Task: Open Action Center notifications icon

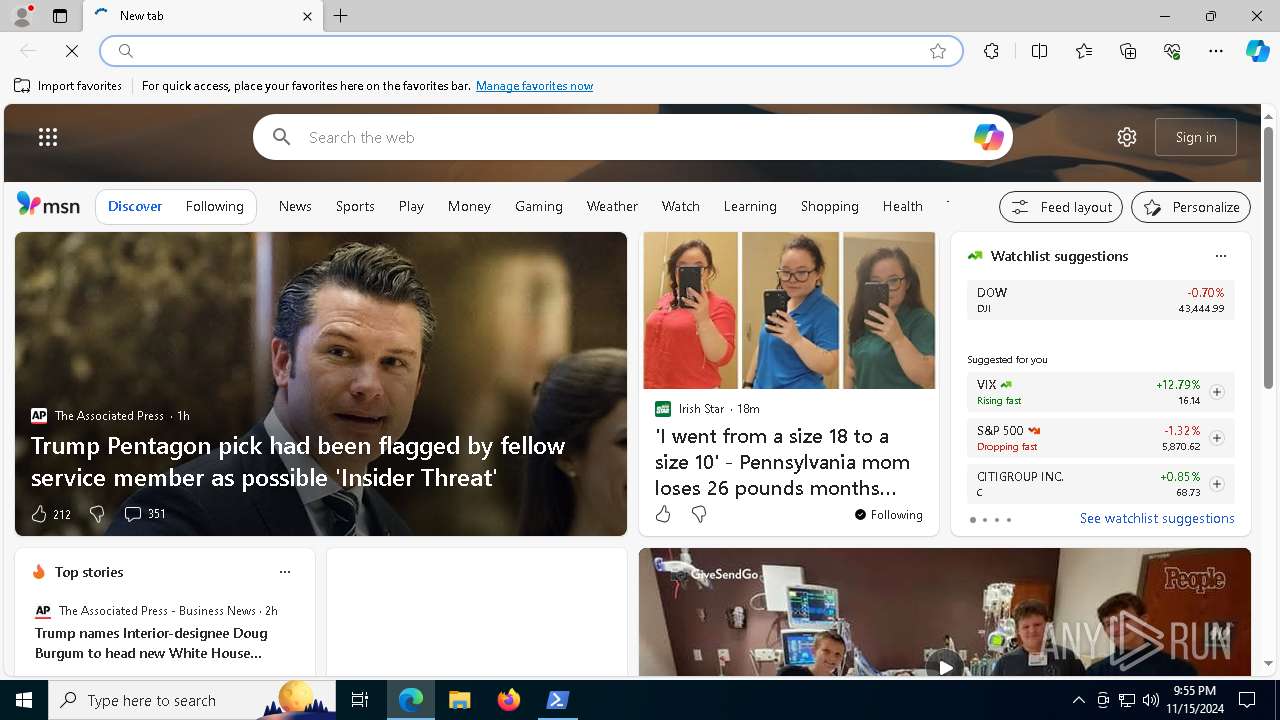Action: tap(1247, 700)
